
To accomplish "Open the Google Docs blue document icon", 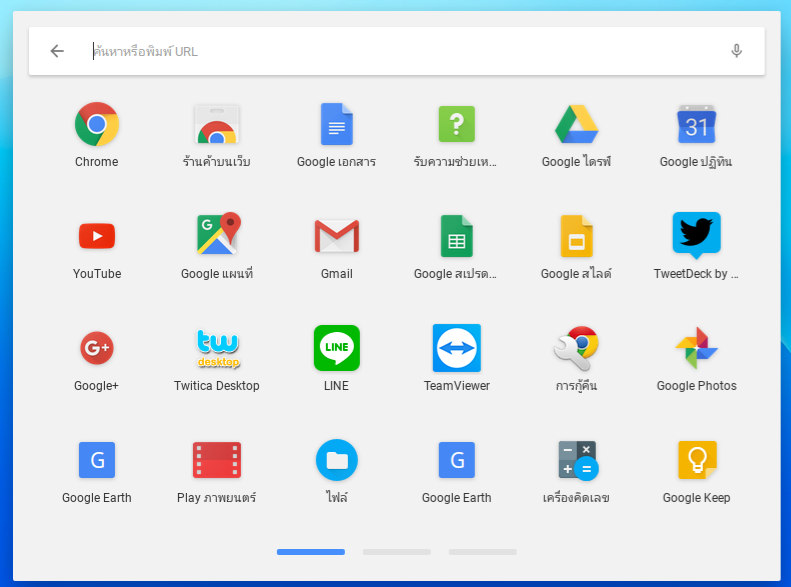I will [336, 124].
